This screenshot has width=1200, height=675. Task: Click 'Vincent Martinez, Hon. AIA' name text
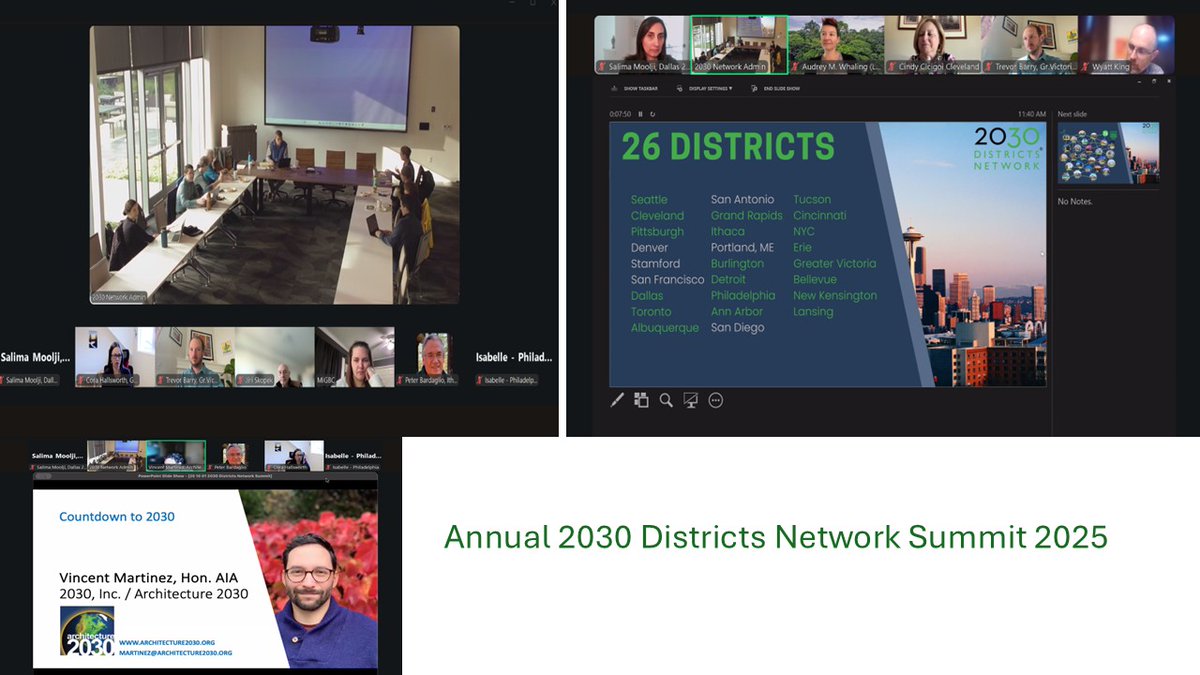point(149,577)
